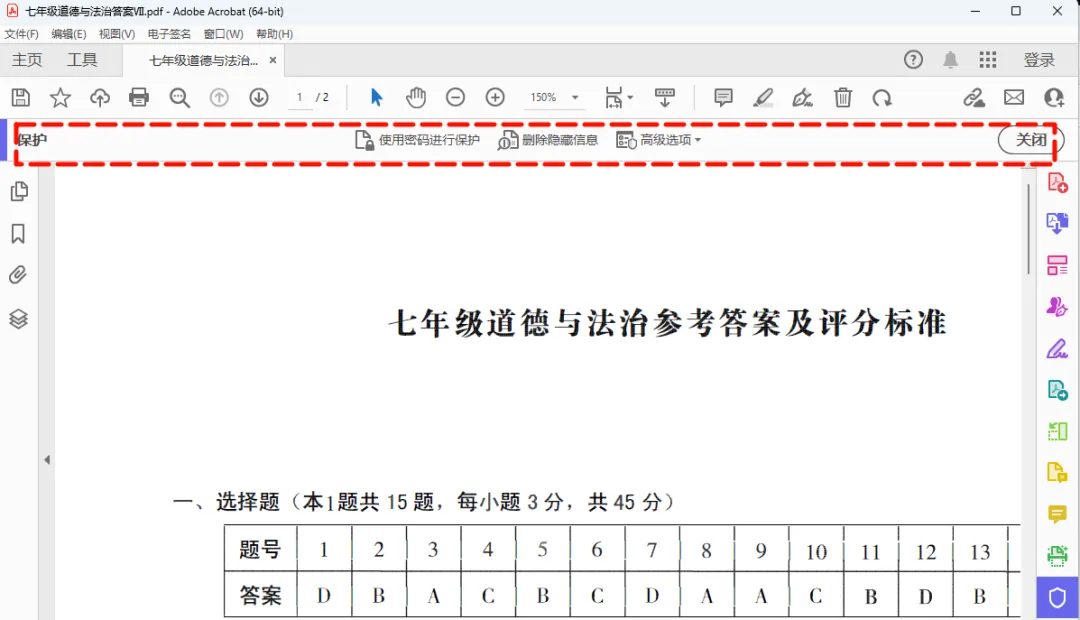Open the 帮助(H) menu
Image resolution: width=1080 pixels, height=620 pixels.
pos(274,34)
